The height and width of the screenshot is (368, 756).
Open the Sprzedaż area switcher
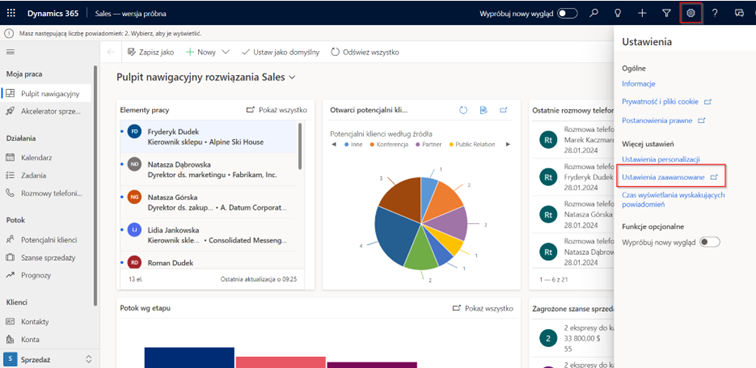pos(48,359)
